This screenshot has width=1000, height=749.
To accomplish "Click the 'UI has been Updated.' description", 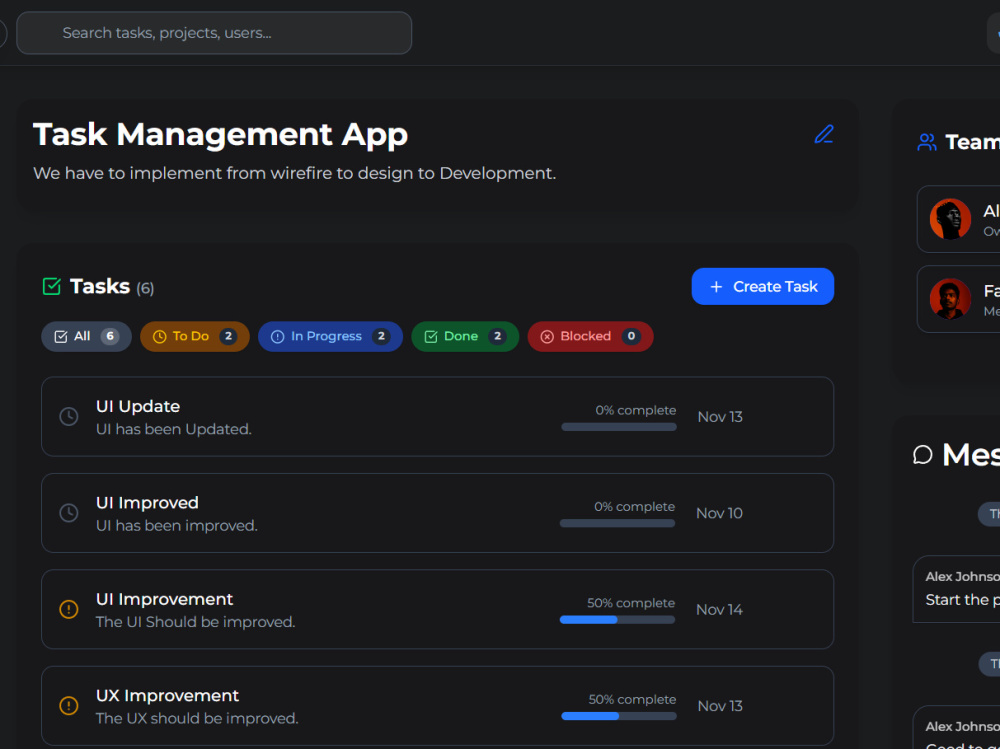I will pos(174,429).
